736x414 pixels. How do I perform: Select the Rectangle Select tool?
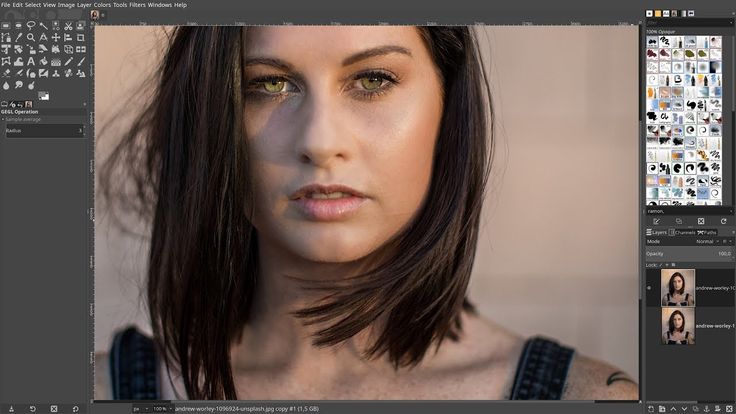click(6, 26)
